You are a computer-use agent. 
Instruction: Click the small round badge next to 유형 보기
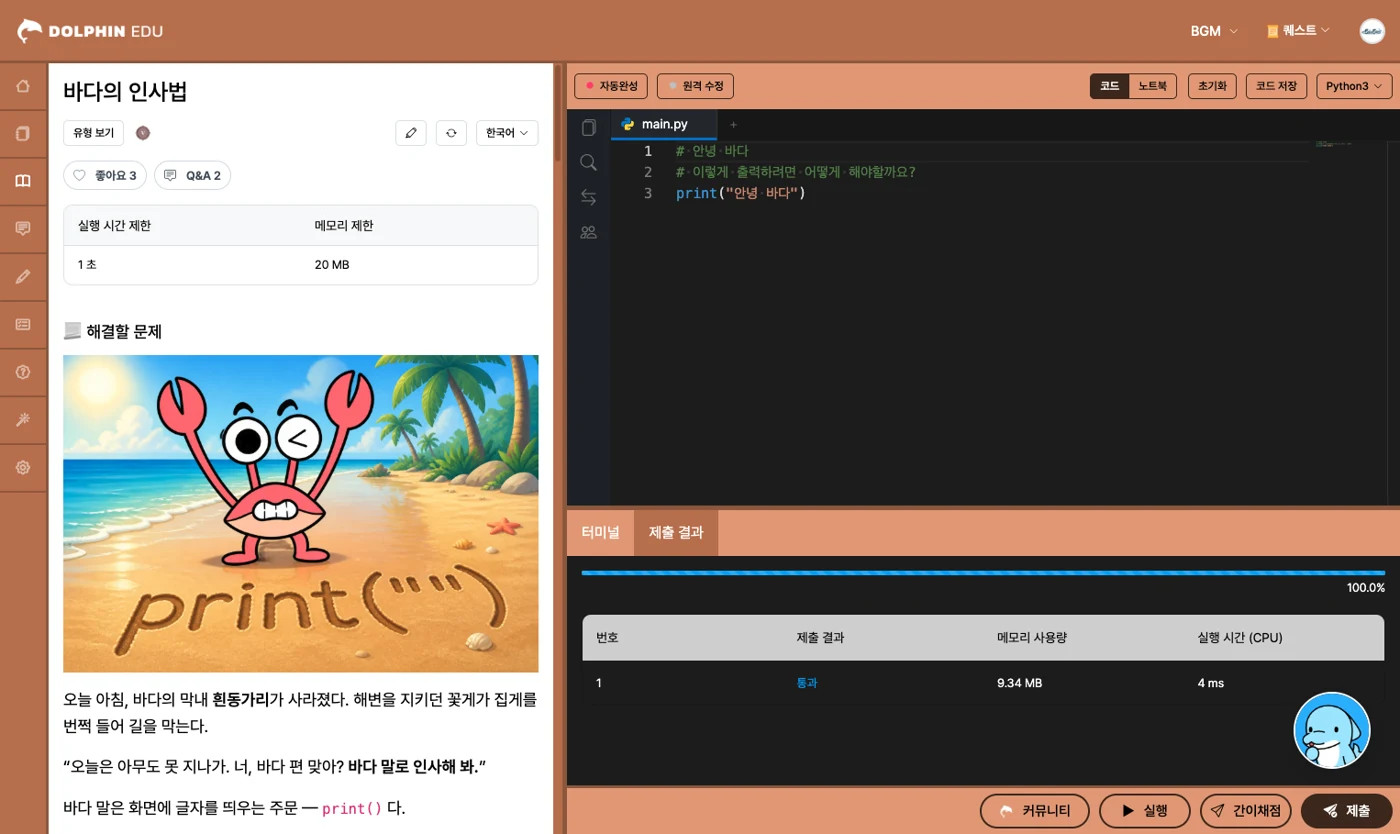click(142, 133)
